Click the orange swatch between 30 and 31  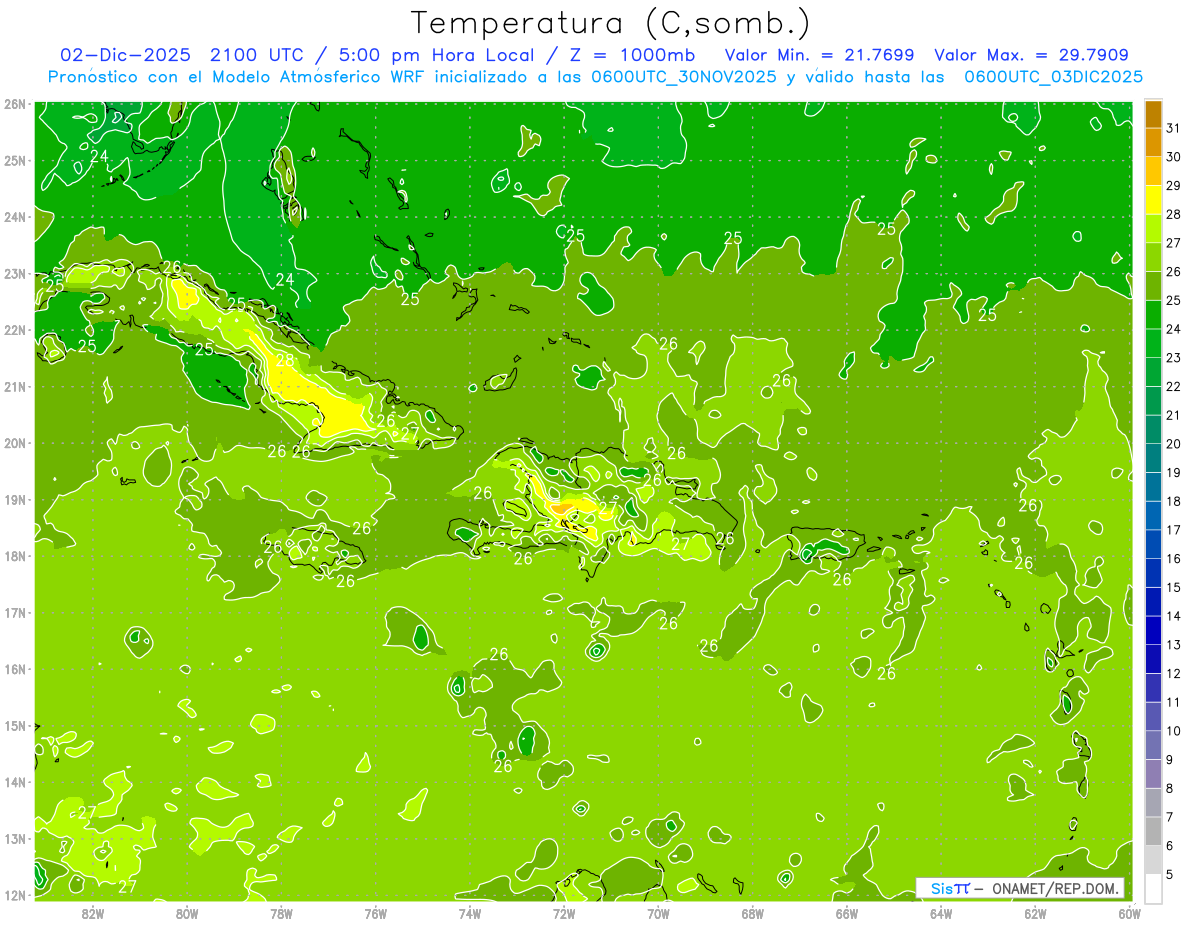tap(1153, 143)
